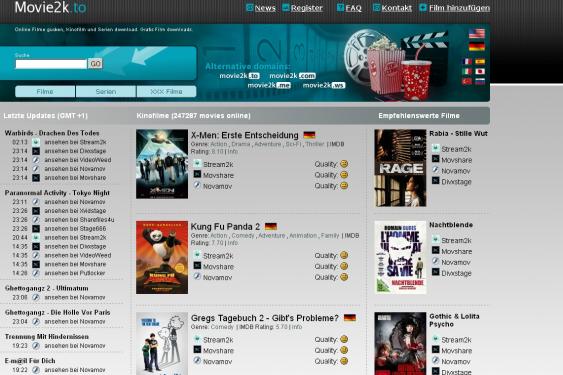Open the Serien tab

pos(106,92)
